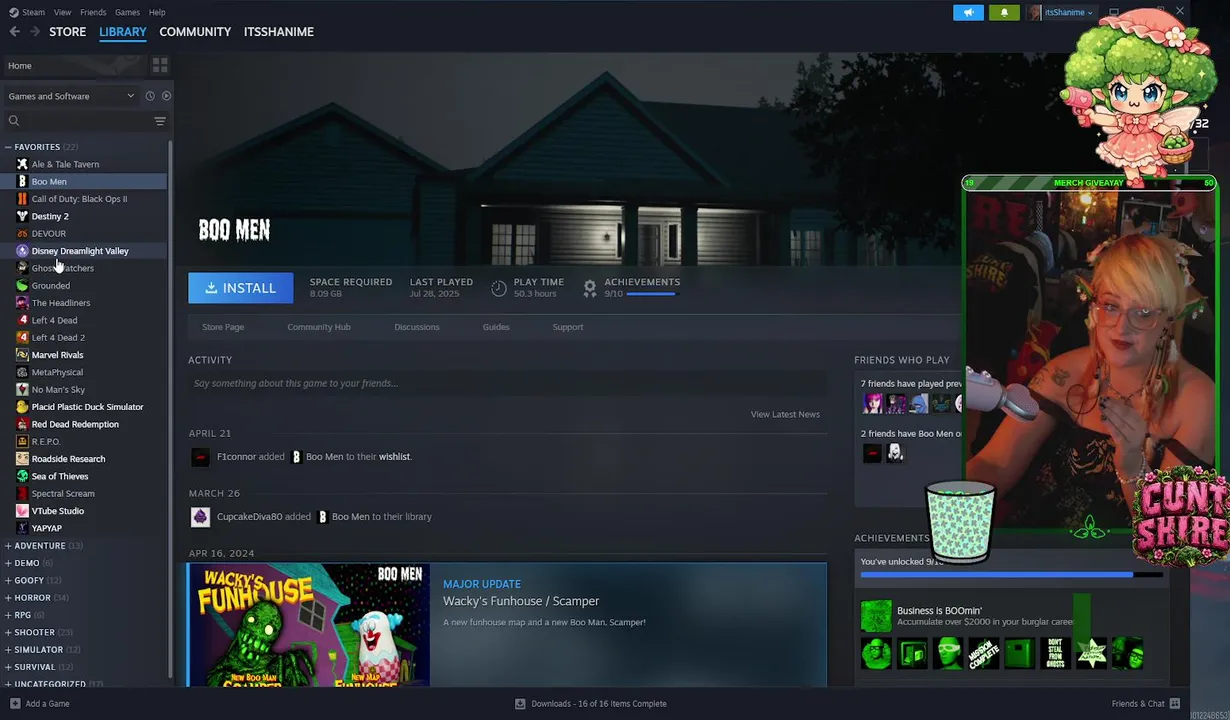The image size is (1230, 720).
Task: Open the Friends menu
Action: click(x=93, y=12)
